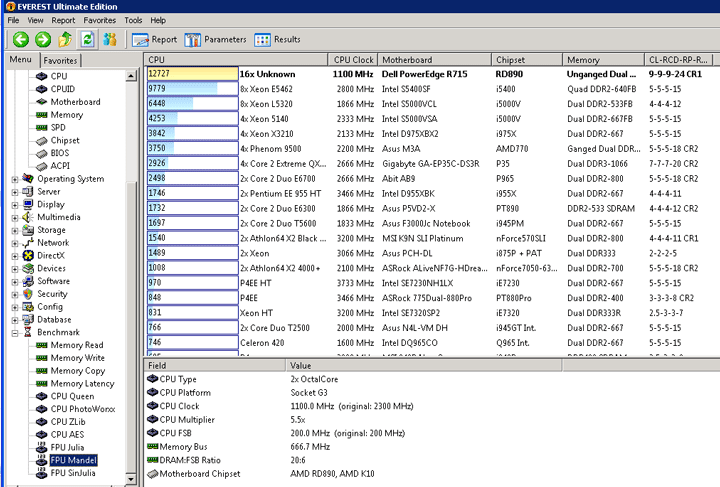Click the Devices category icon

point(28,269)
